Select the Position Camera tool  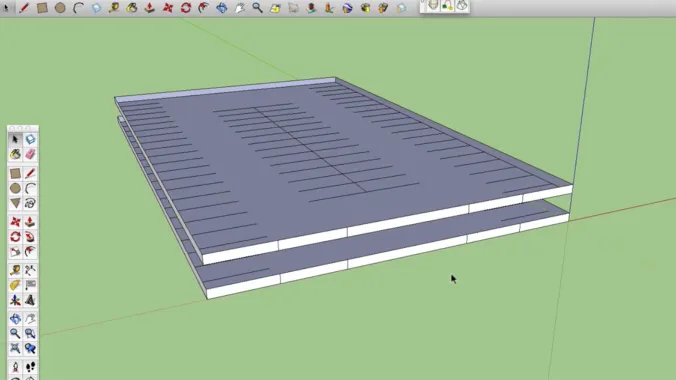click(15, 367)
